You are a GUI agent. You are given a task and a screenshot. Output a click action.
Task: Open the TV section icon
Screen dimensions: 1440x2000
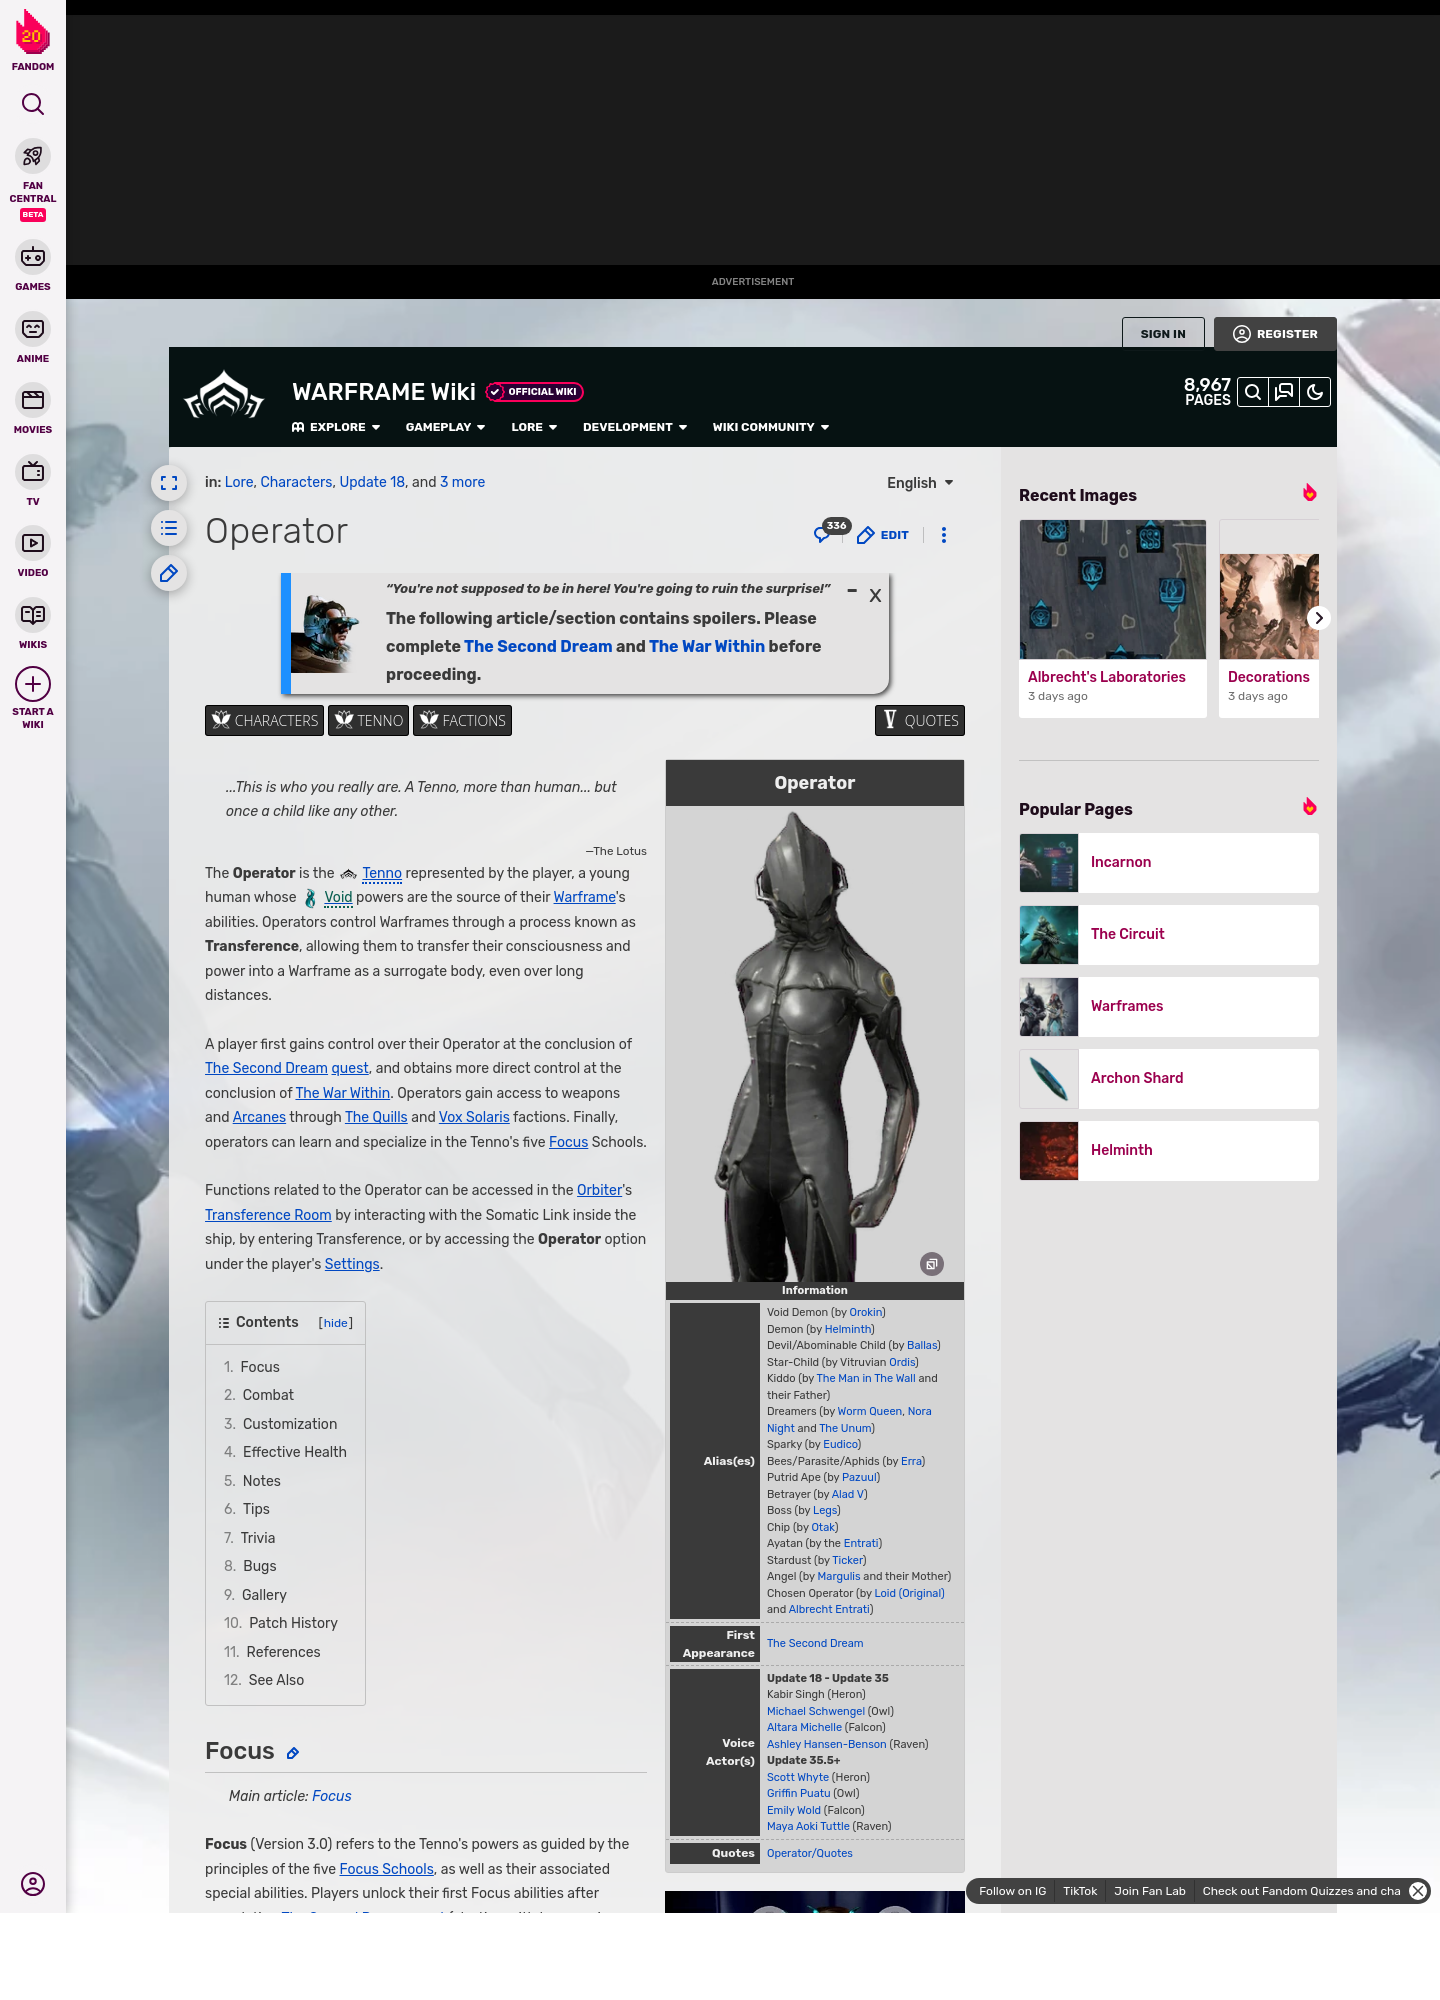coord(33,471)
